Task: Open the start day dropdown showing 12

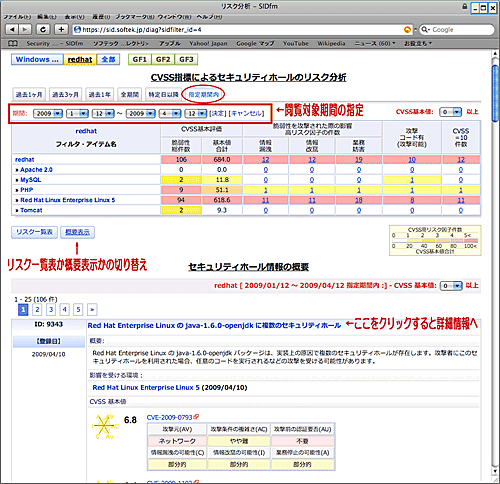Action: pyautogui.click(x=104, y=114)
